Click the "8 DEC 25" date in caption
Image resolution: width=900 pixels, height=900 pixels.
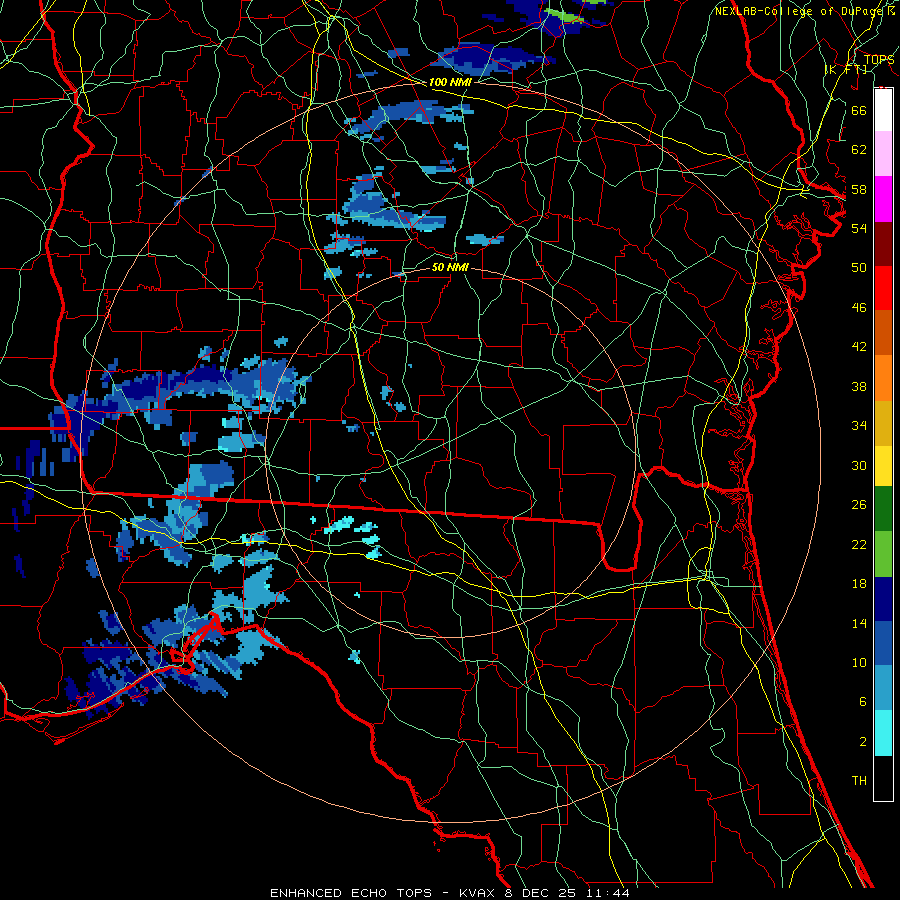[542, 893]
